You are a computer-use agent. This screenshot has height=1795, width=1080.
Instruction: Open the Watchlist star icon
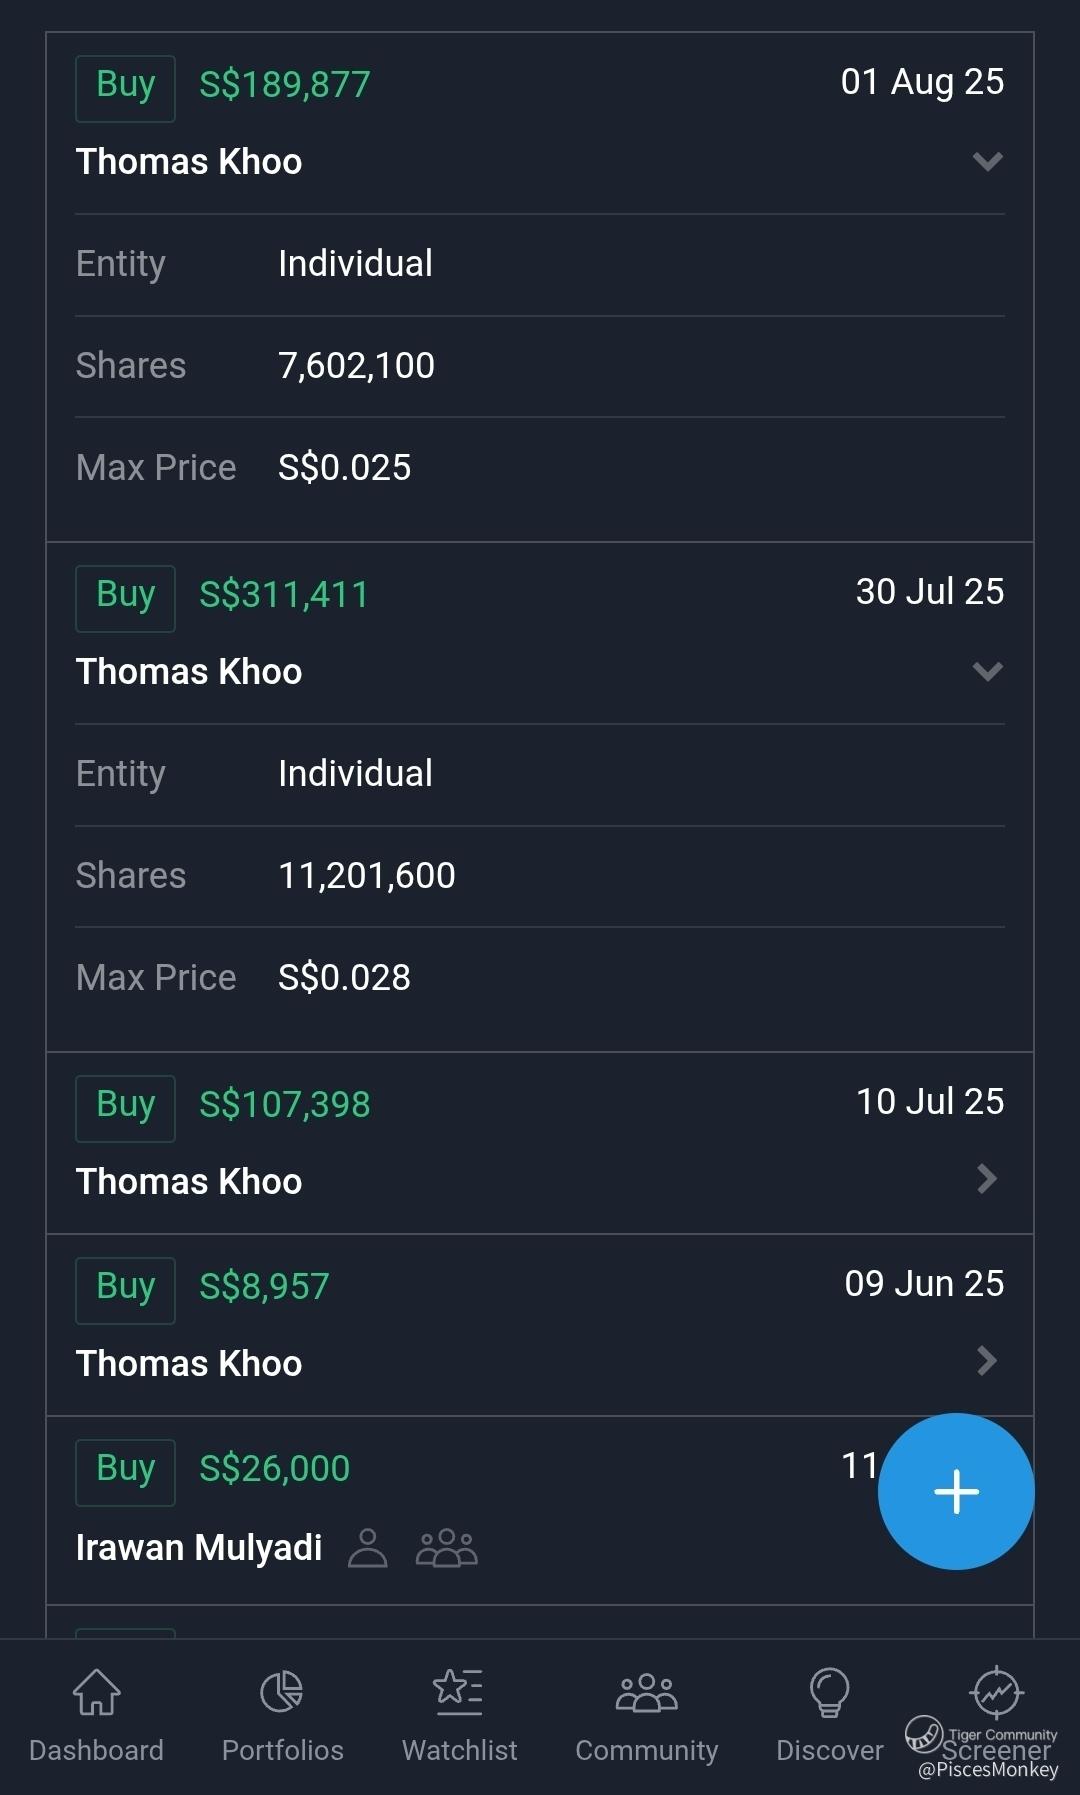click(459, 1693)
